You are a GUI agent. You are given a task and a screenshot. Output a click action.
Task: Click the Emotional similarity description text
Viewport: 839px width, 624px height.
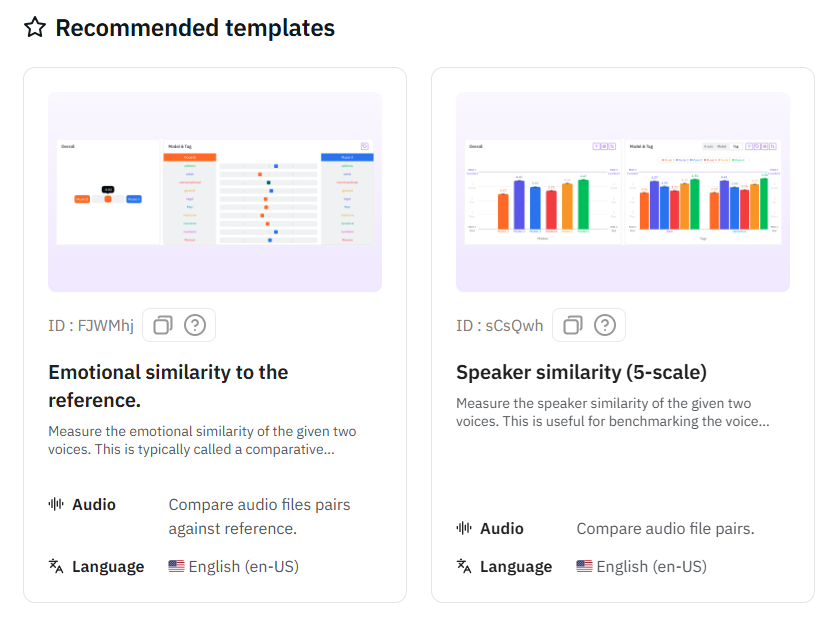202,441
